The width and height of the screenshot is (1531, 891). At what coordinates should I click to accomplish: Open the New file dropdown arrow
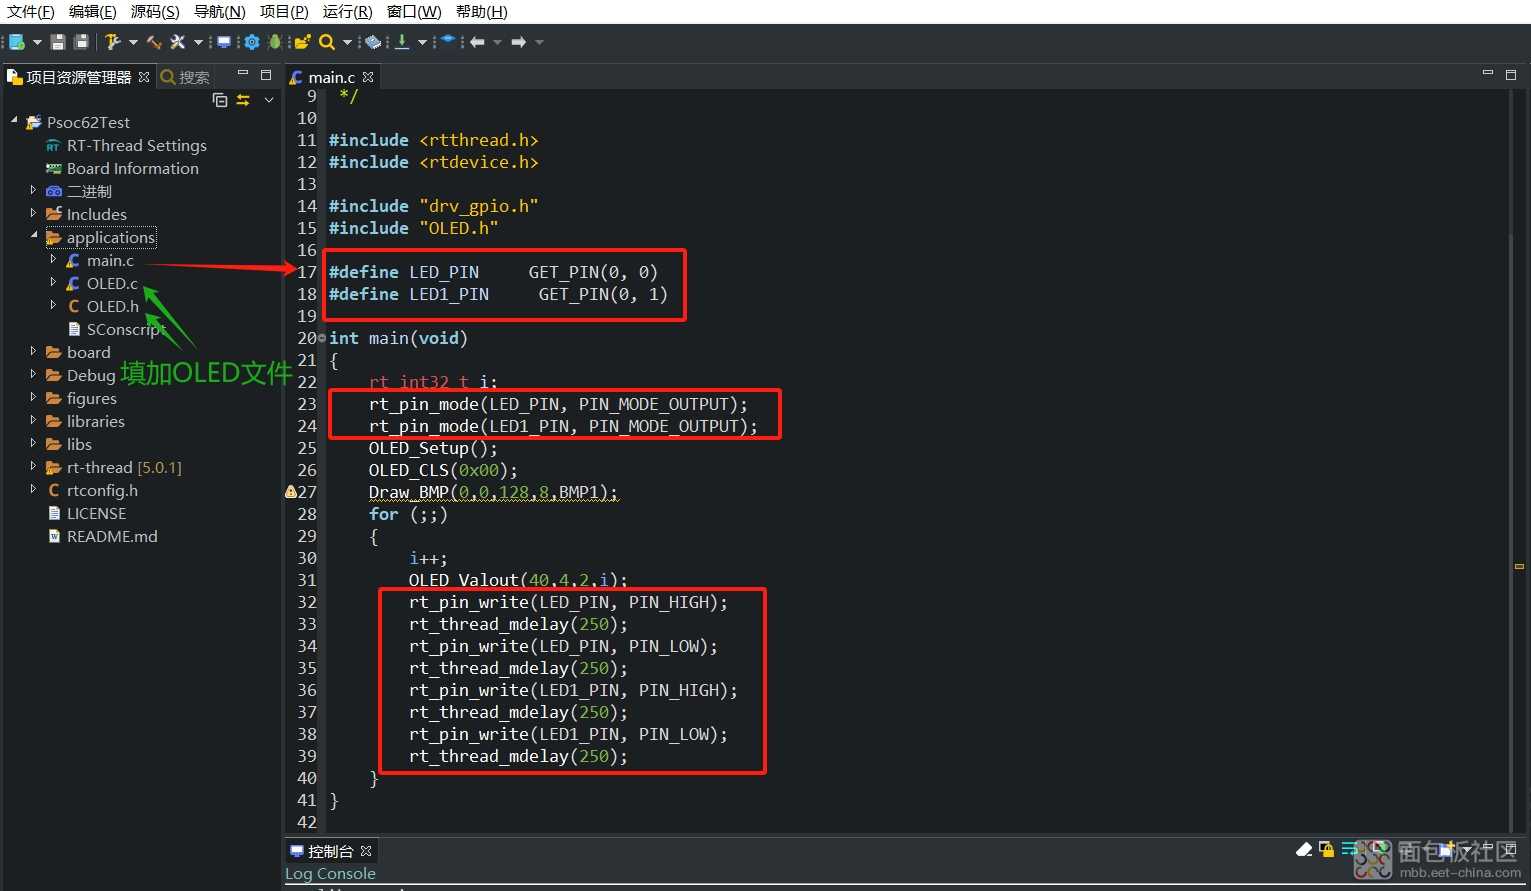coord(37,42)
